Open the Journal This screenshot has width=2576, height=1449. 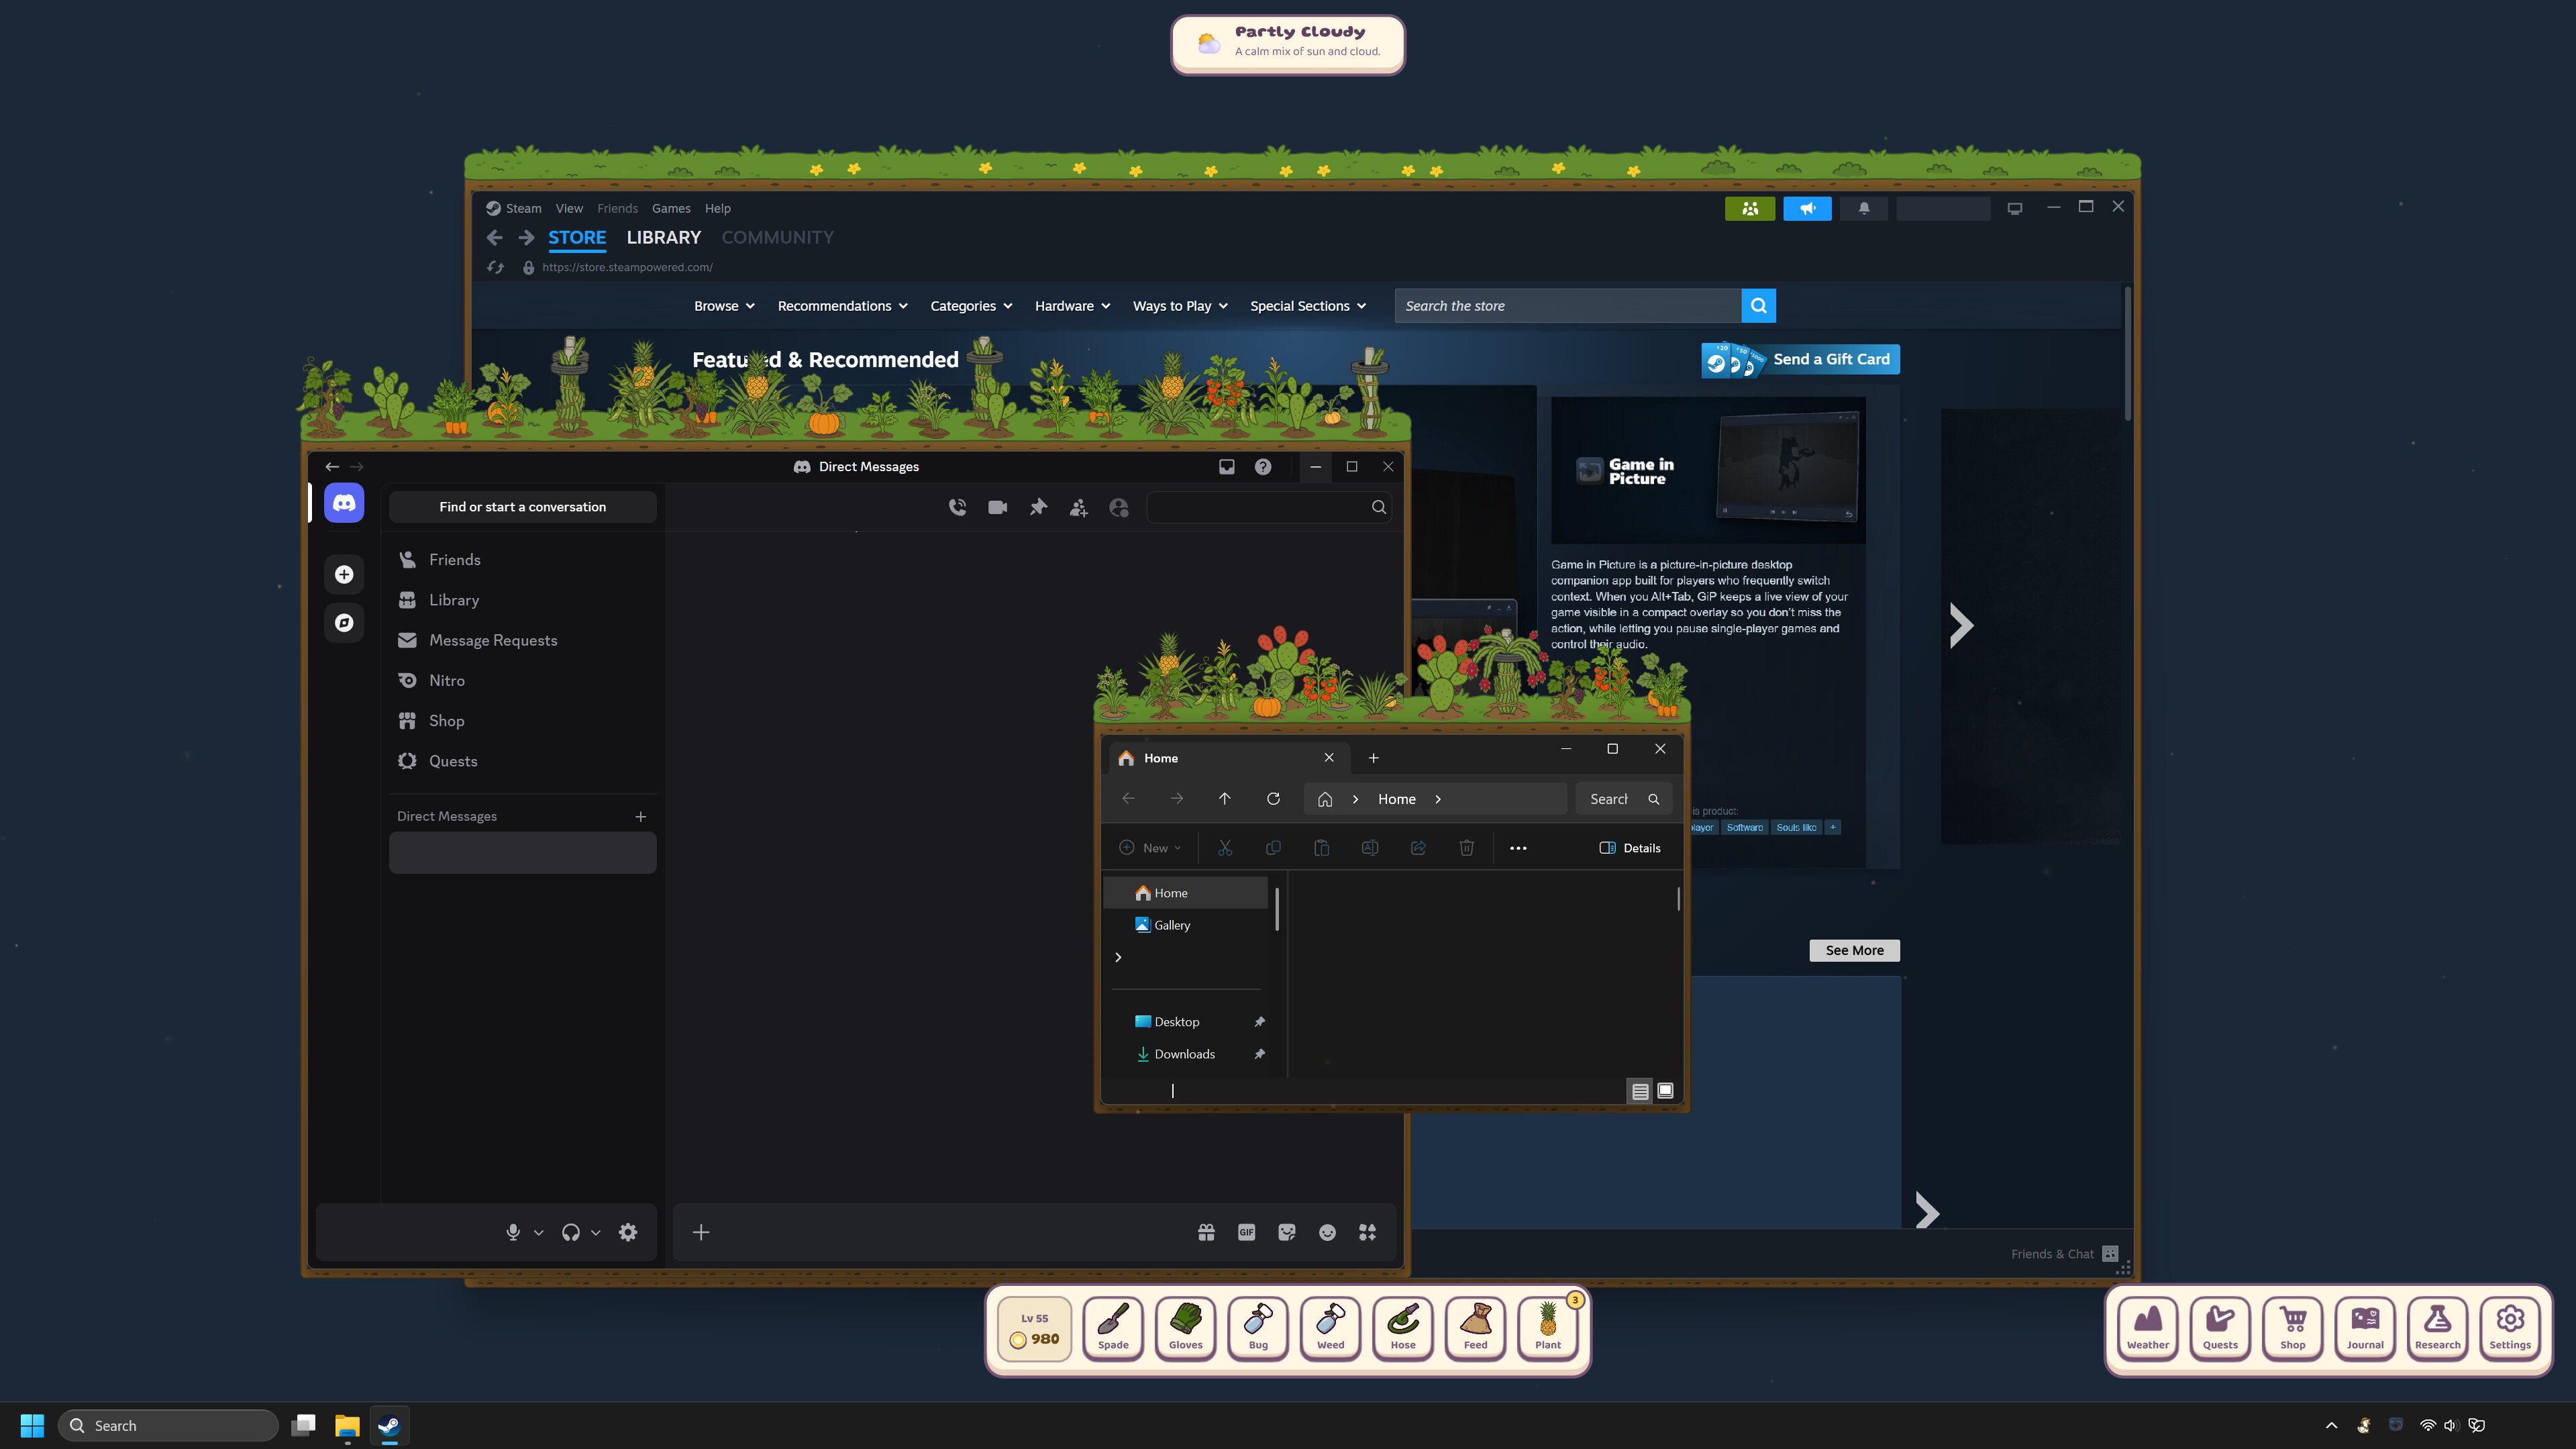pyautogui.click(x=2365, y=1328)
